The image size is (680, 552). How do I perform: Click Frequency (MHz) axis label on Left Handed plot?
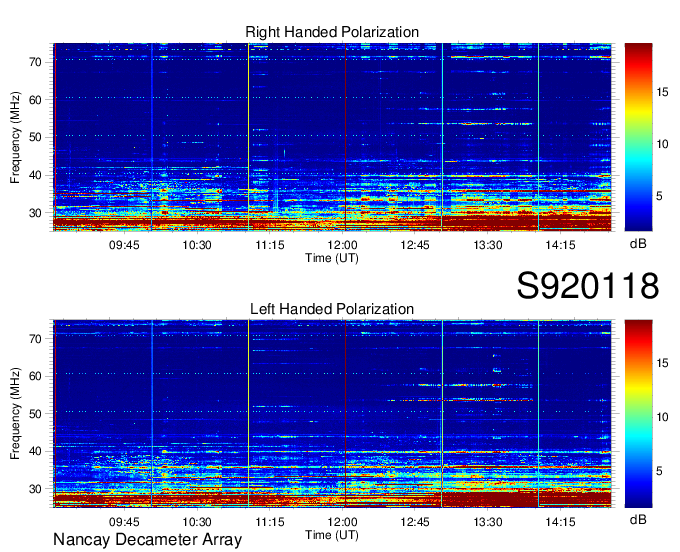[x=15, y=414]
